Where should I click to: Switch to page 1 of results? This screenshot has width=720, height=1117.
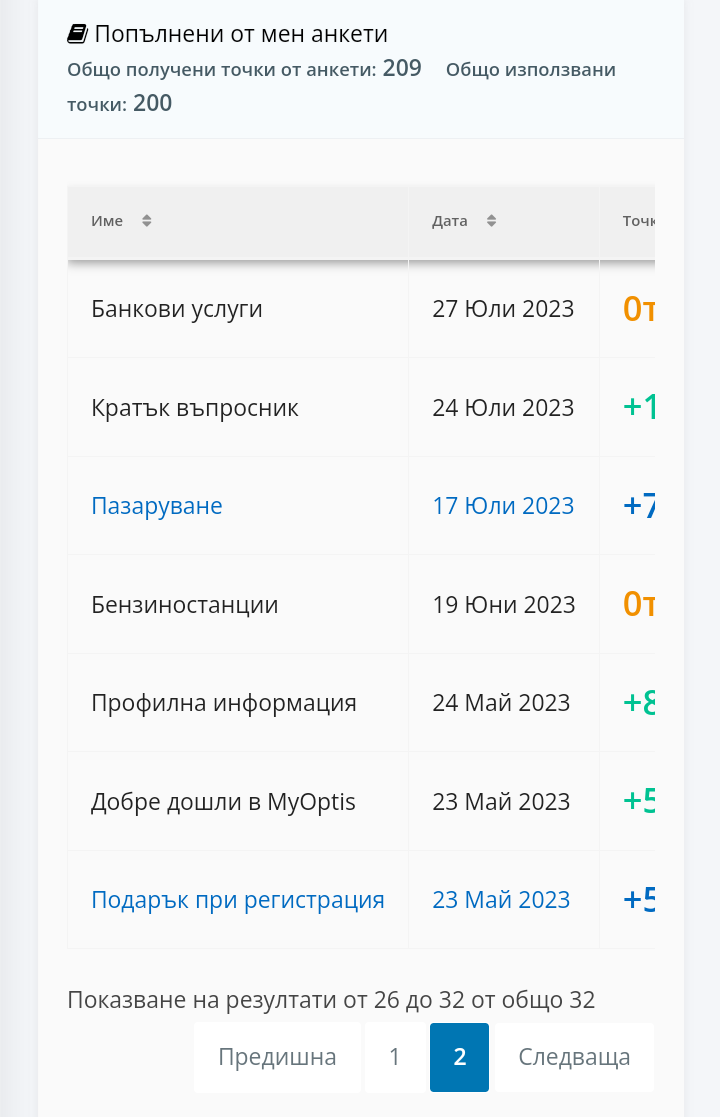point(395,1057)
